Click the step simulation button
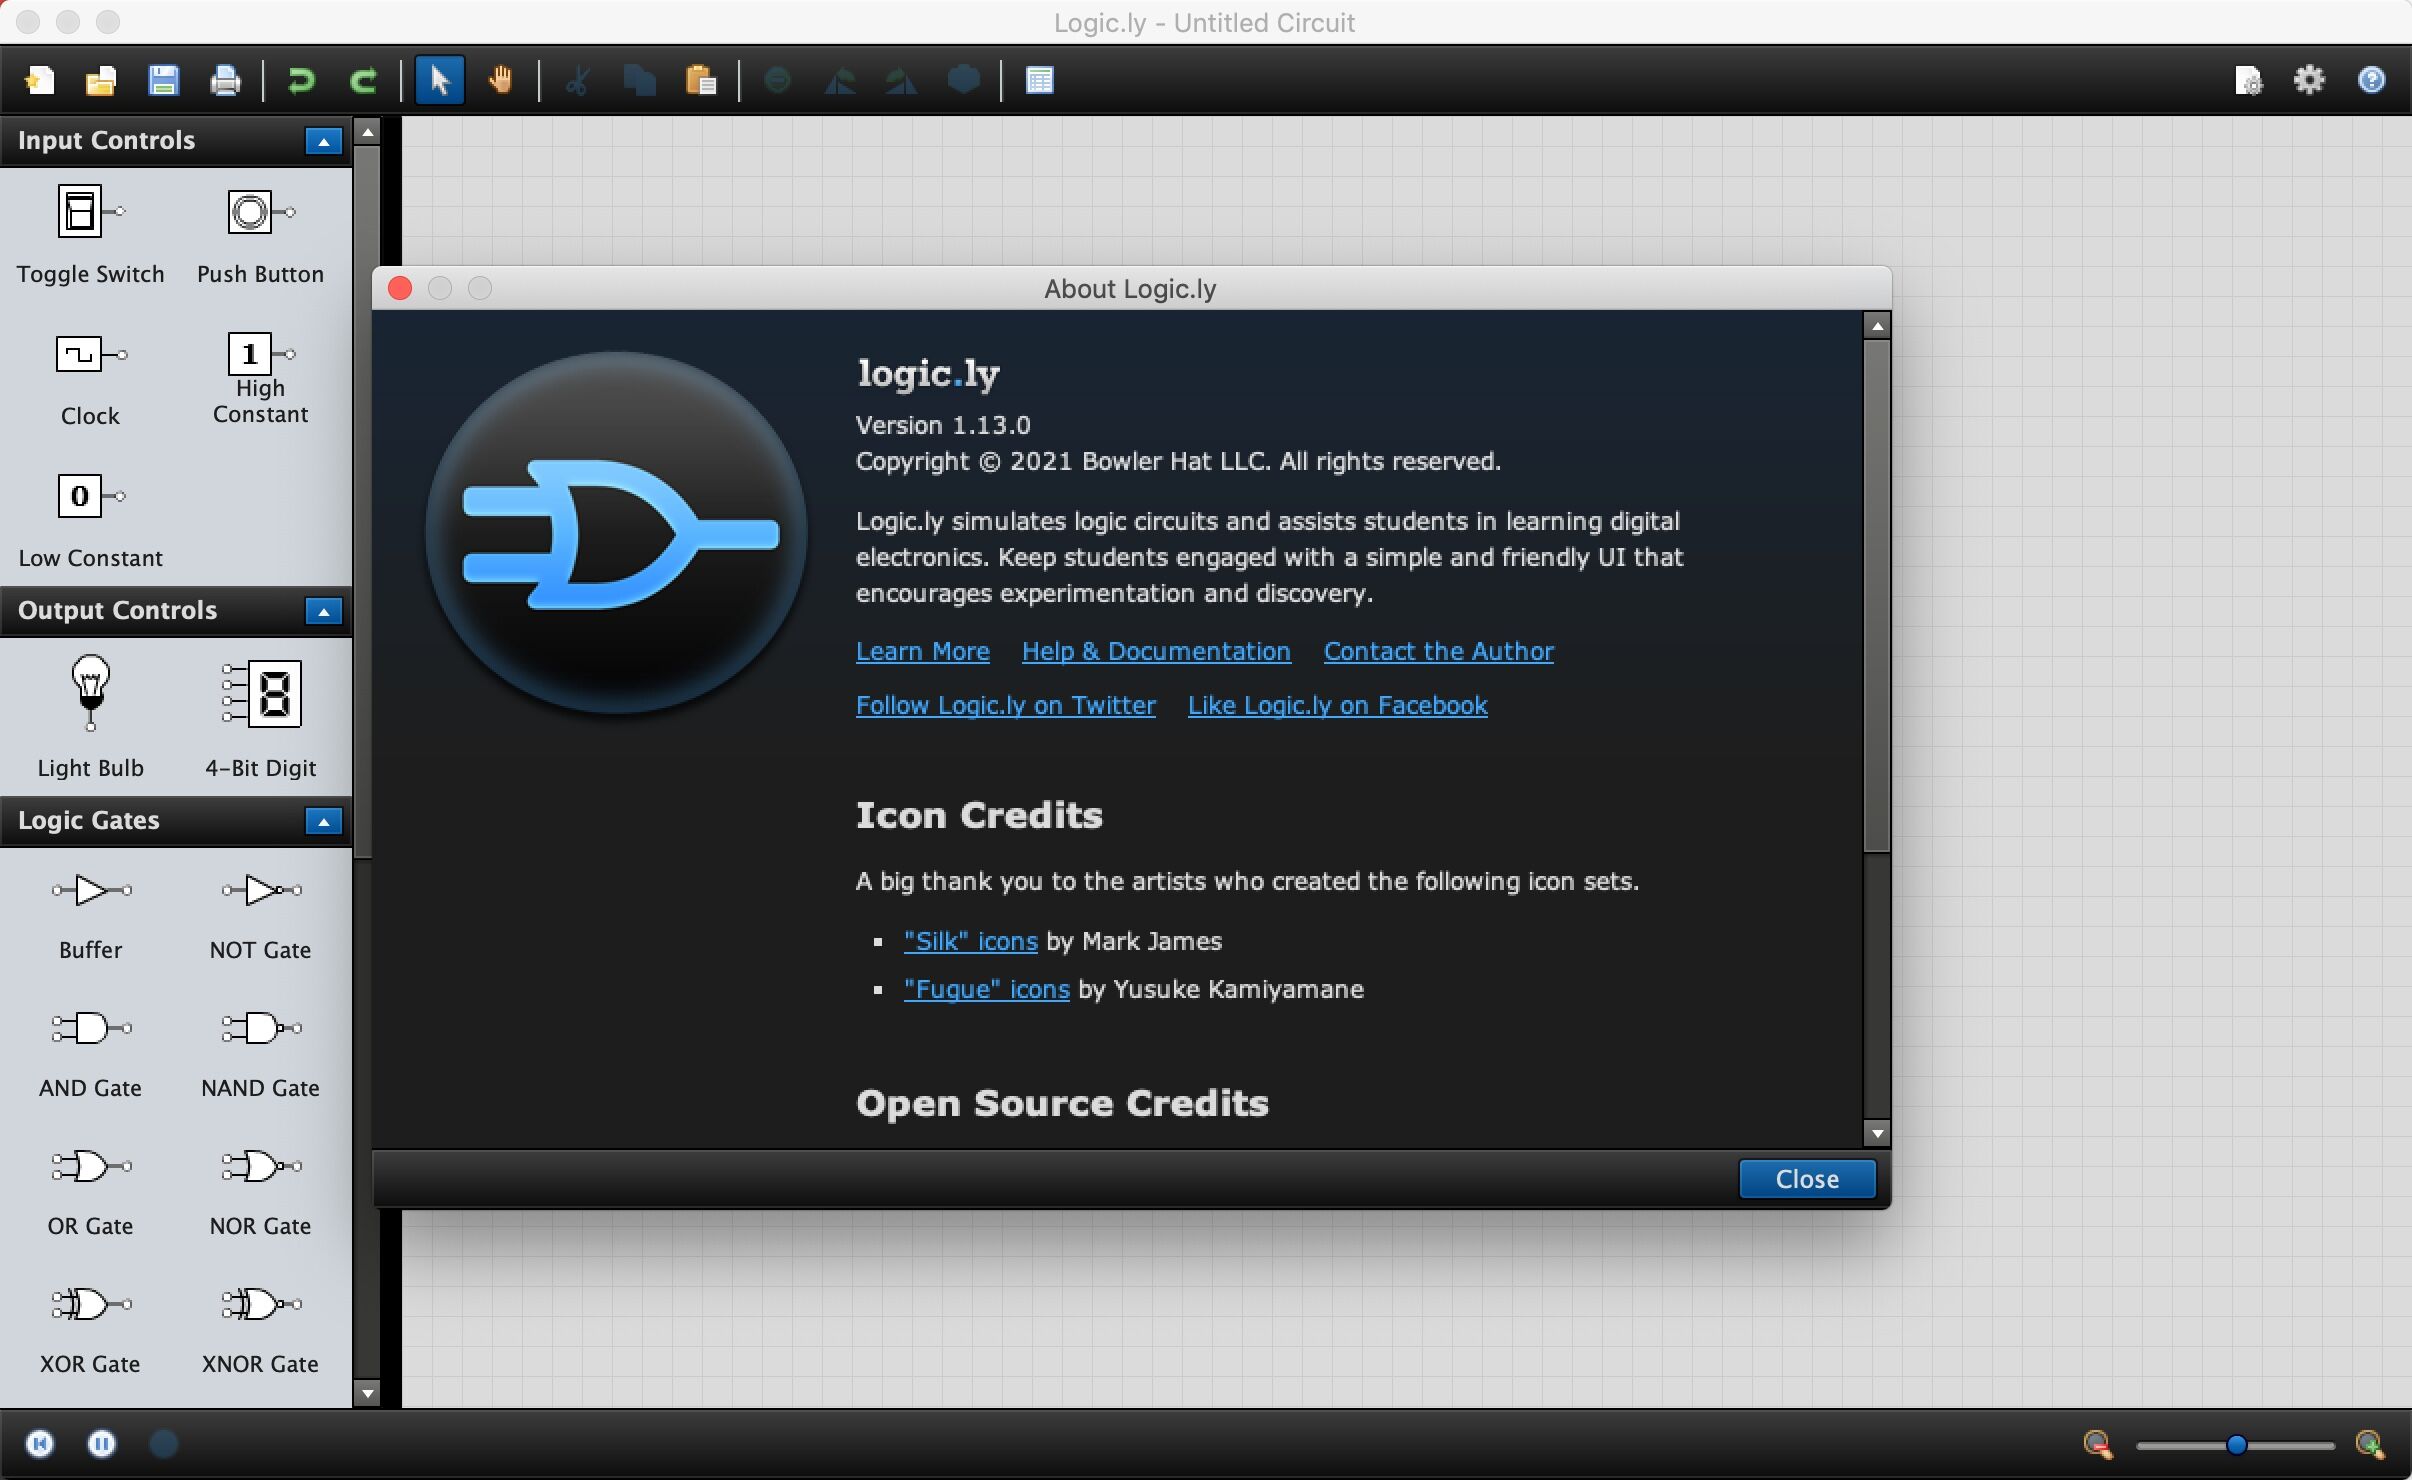The height and width of the screenshot is (1480, 2412). tap(163, 1443)
